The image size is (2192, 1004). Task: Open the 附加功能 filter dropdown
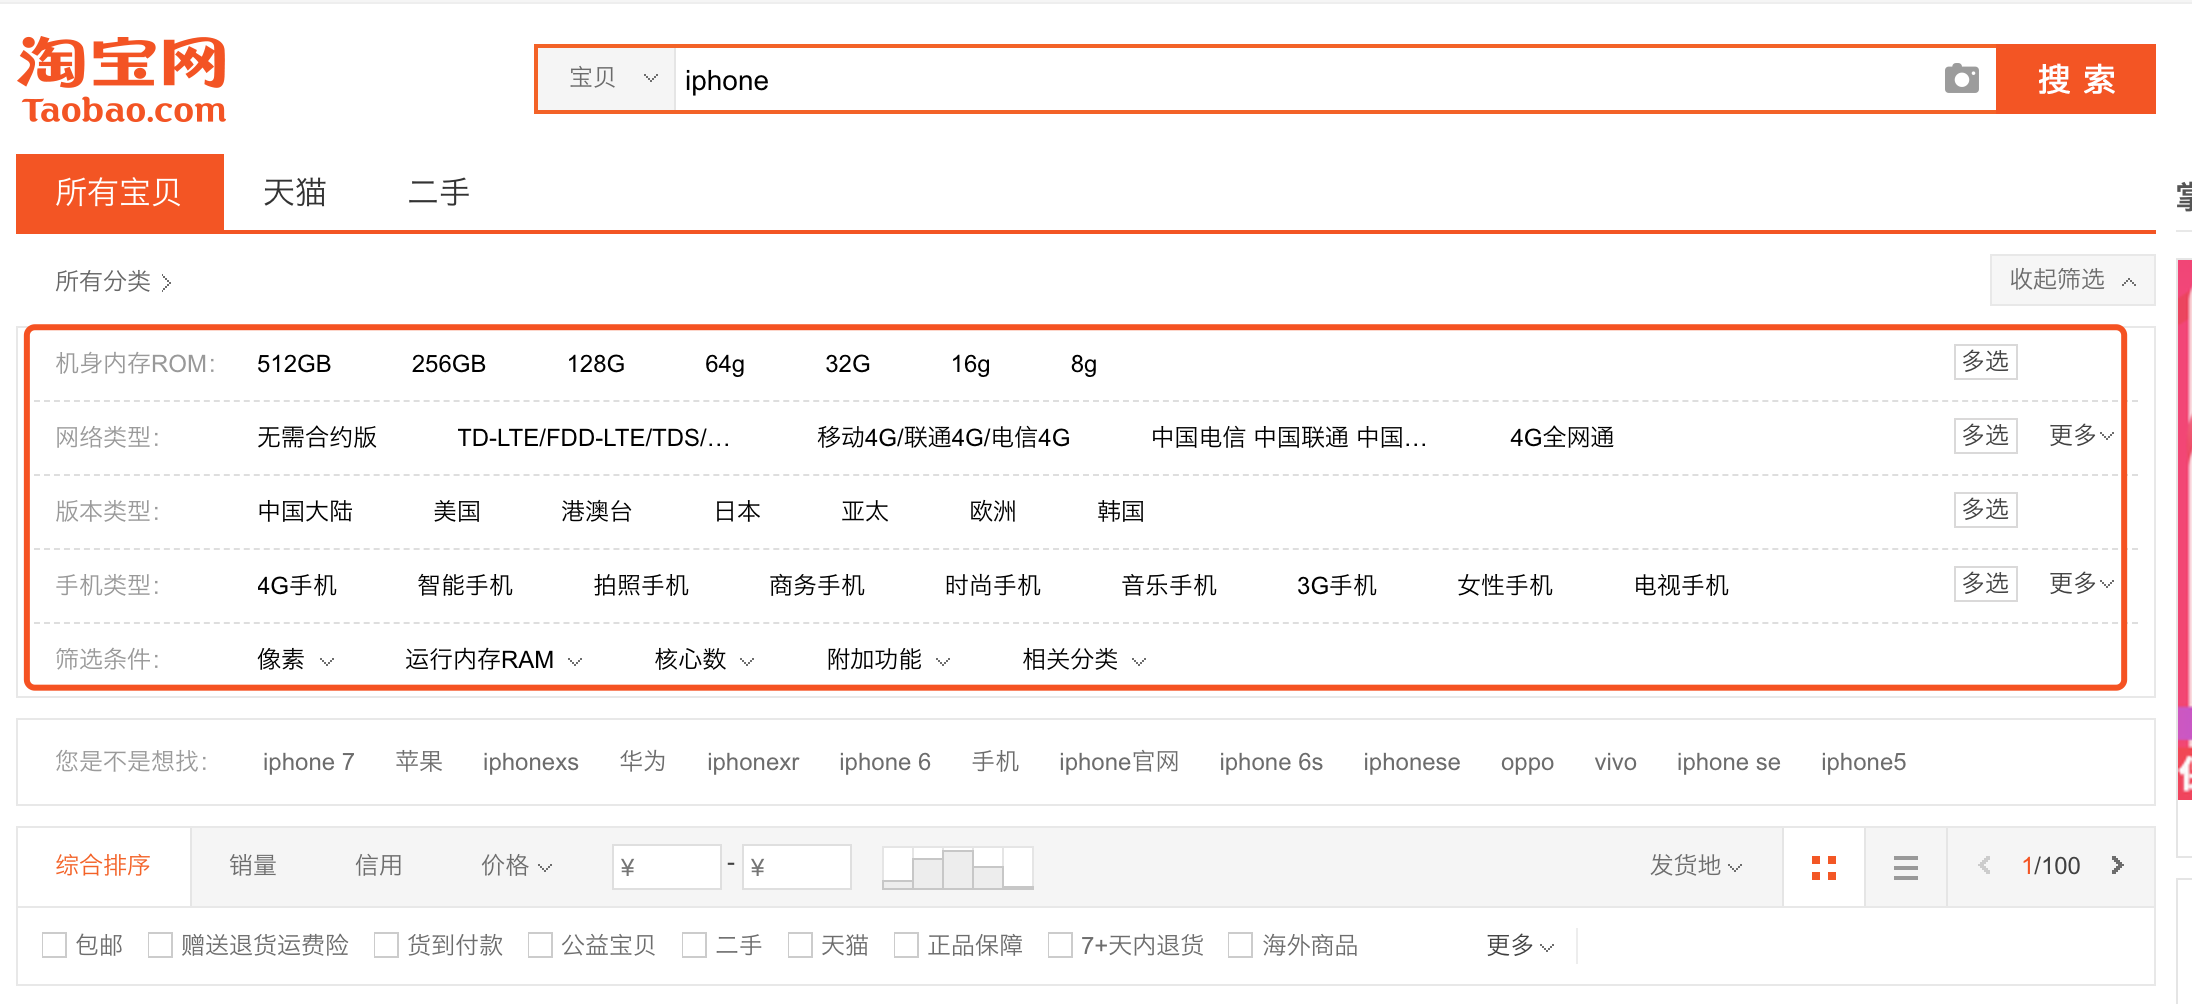[x=888, y=659]
